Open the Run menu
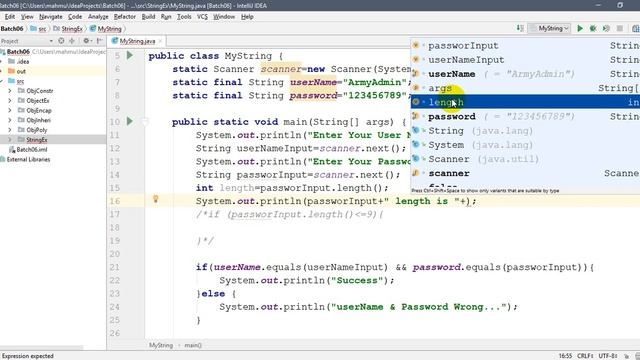Image resolution: width=640 pixels, height=360 pixels. (x=166, y=17)
